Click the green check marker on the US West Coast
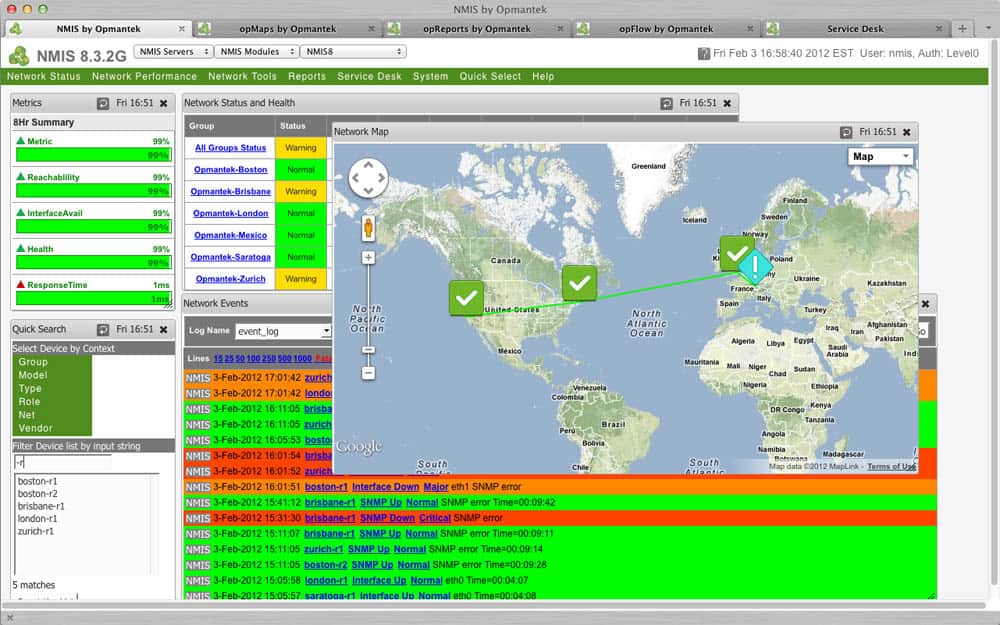This screenshot has height=625, width=1000. [466, 298]
